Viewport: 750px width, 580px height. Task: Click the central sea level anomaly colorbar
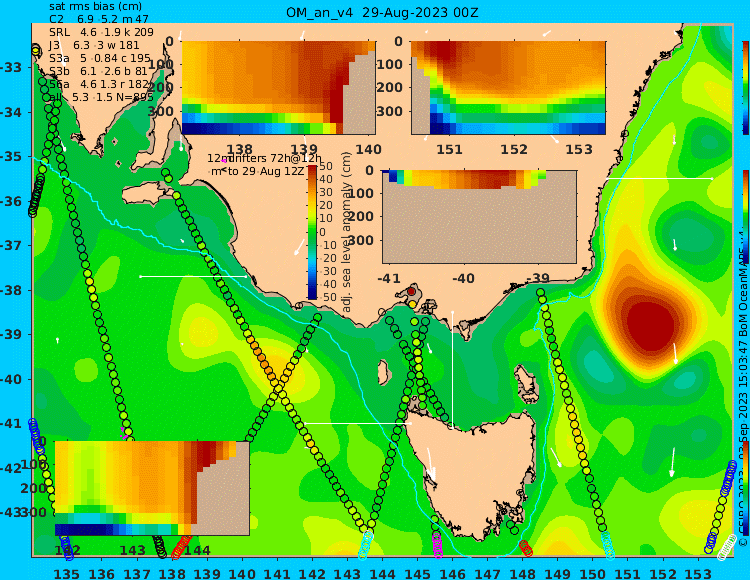point(312,232)
